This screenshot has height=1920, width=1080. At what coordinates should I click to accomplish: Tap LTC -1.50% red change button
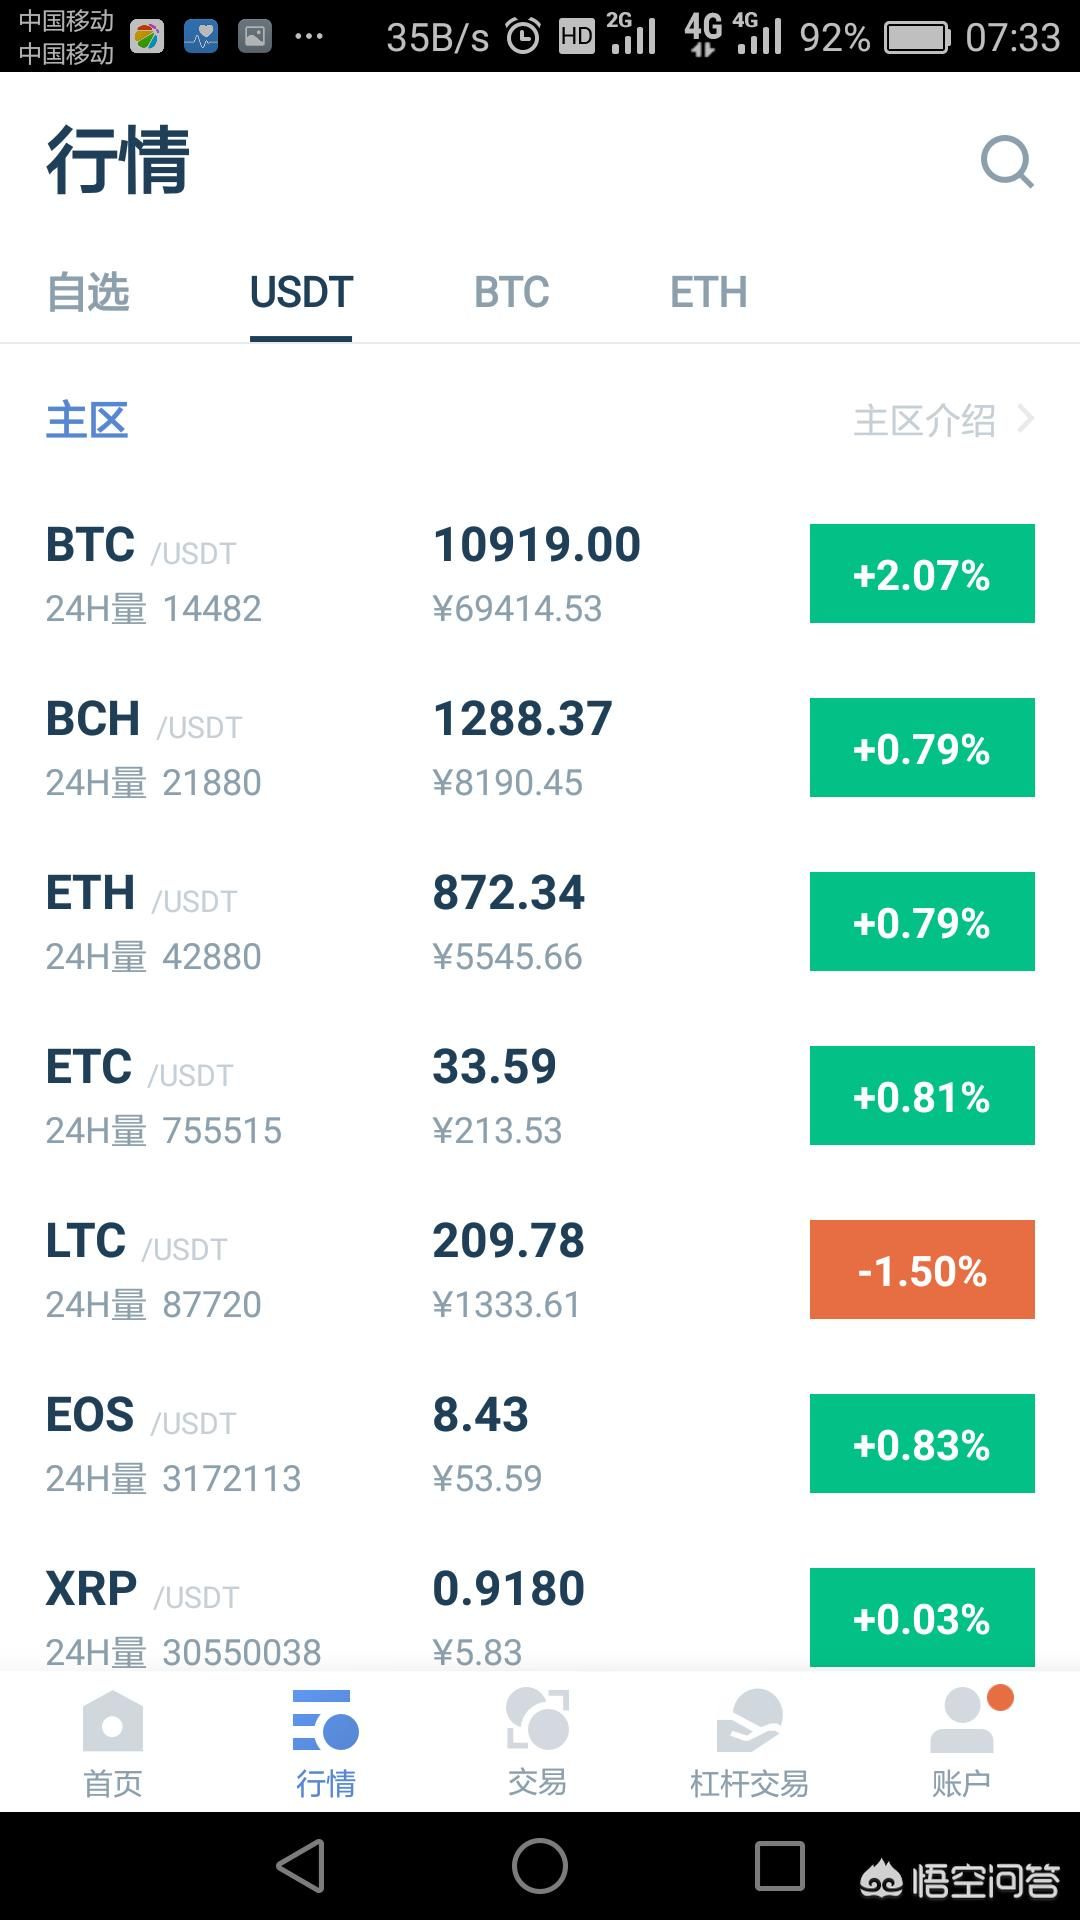(922, 1270)
